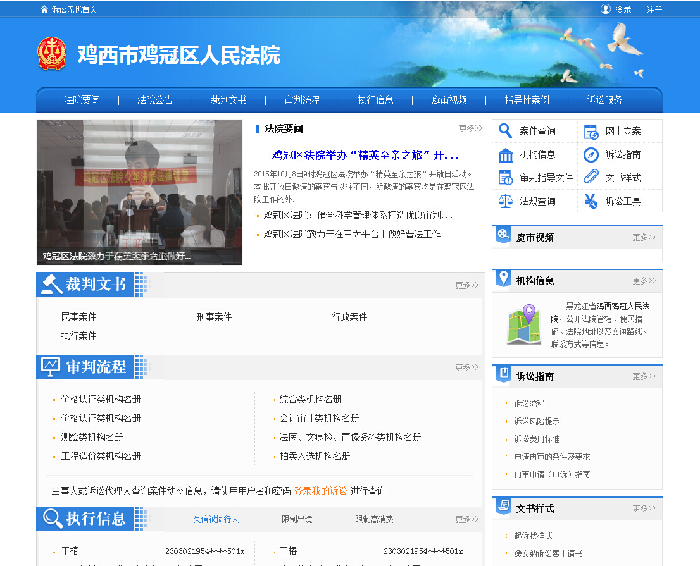The height and width of the screenshot is (566, 700).
Task: Click the magnifier icon for 案件查询
Action: pos(505,131)
